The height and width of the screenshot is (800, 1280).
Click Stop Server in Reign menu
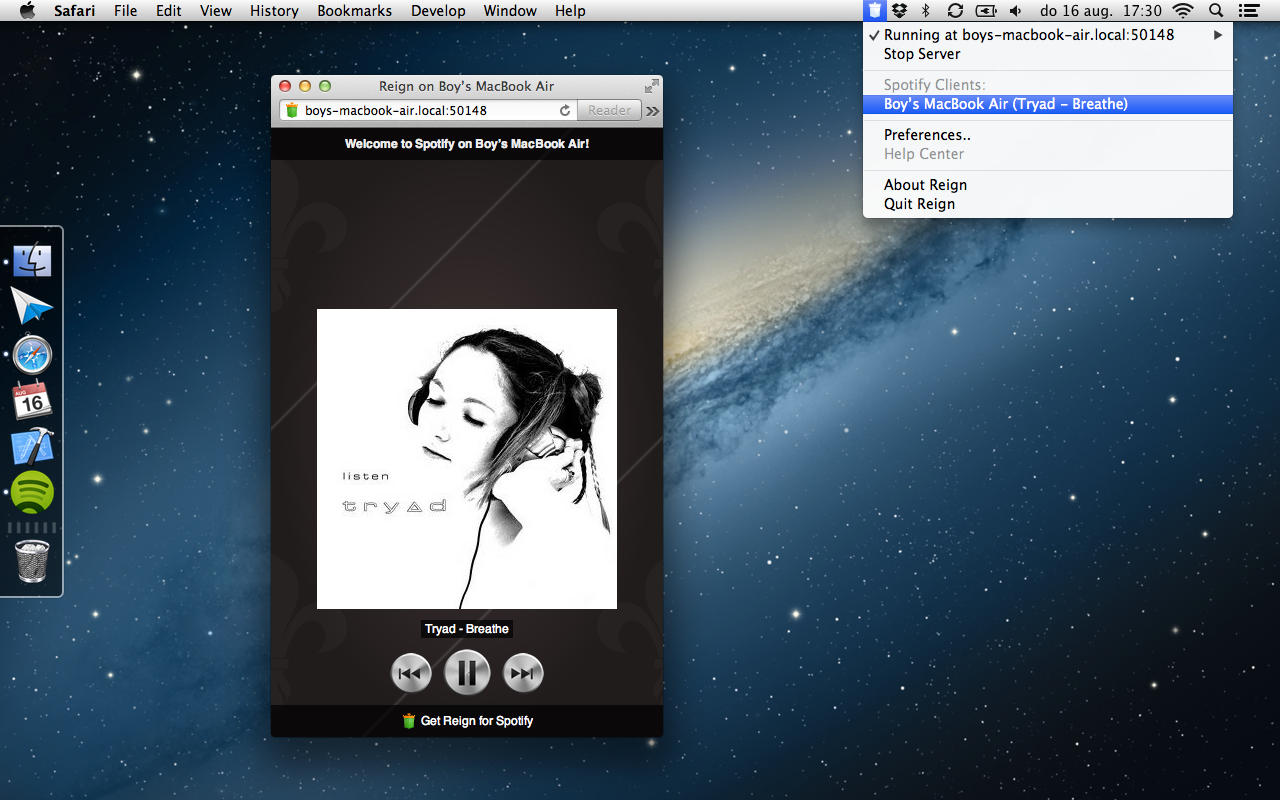pos(921,54)
